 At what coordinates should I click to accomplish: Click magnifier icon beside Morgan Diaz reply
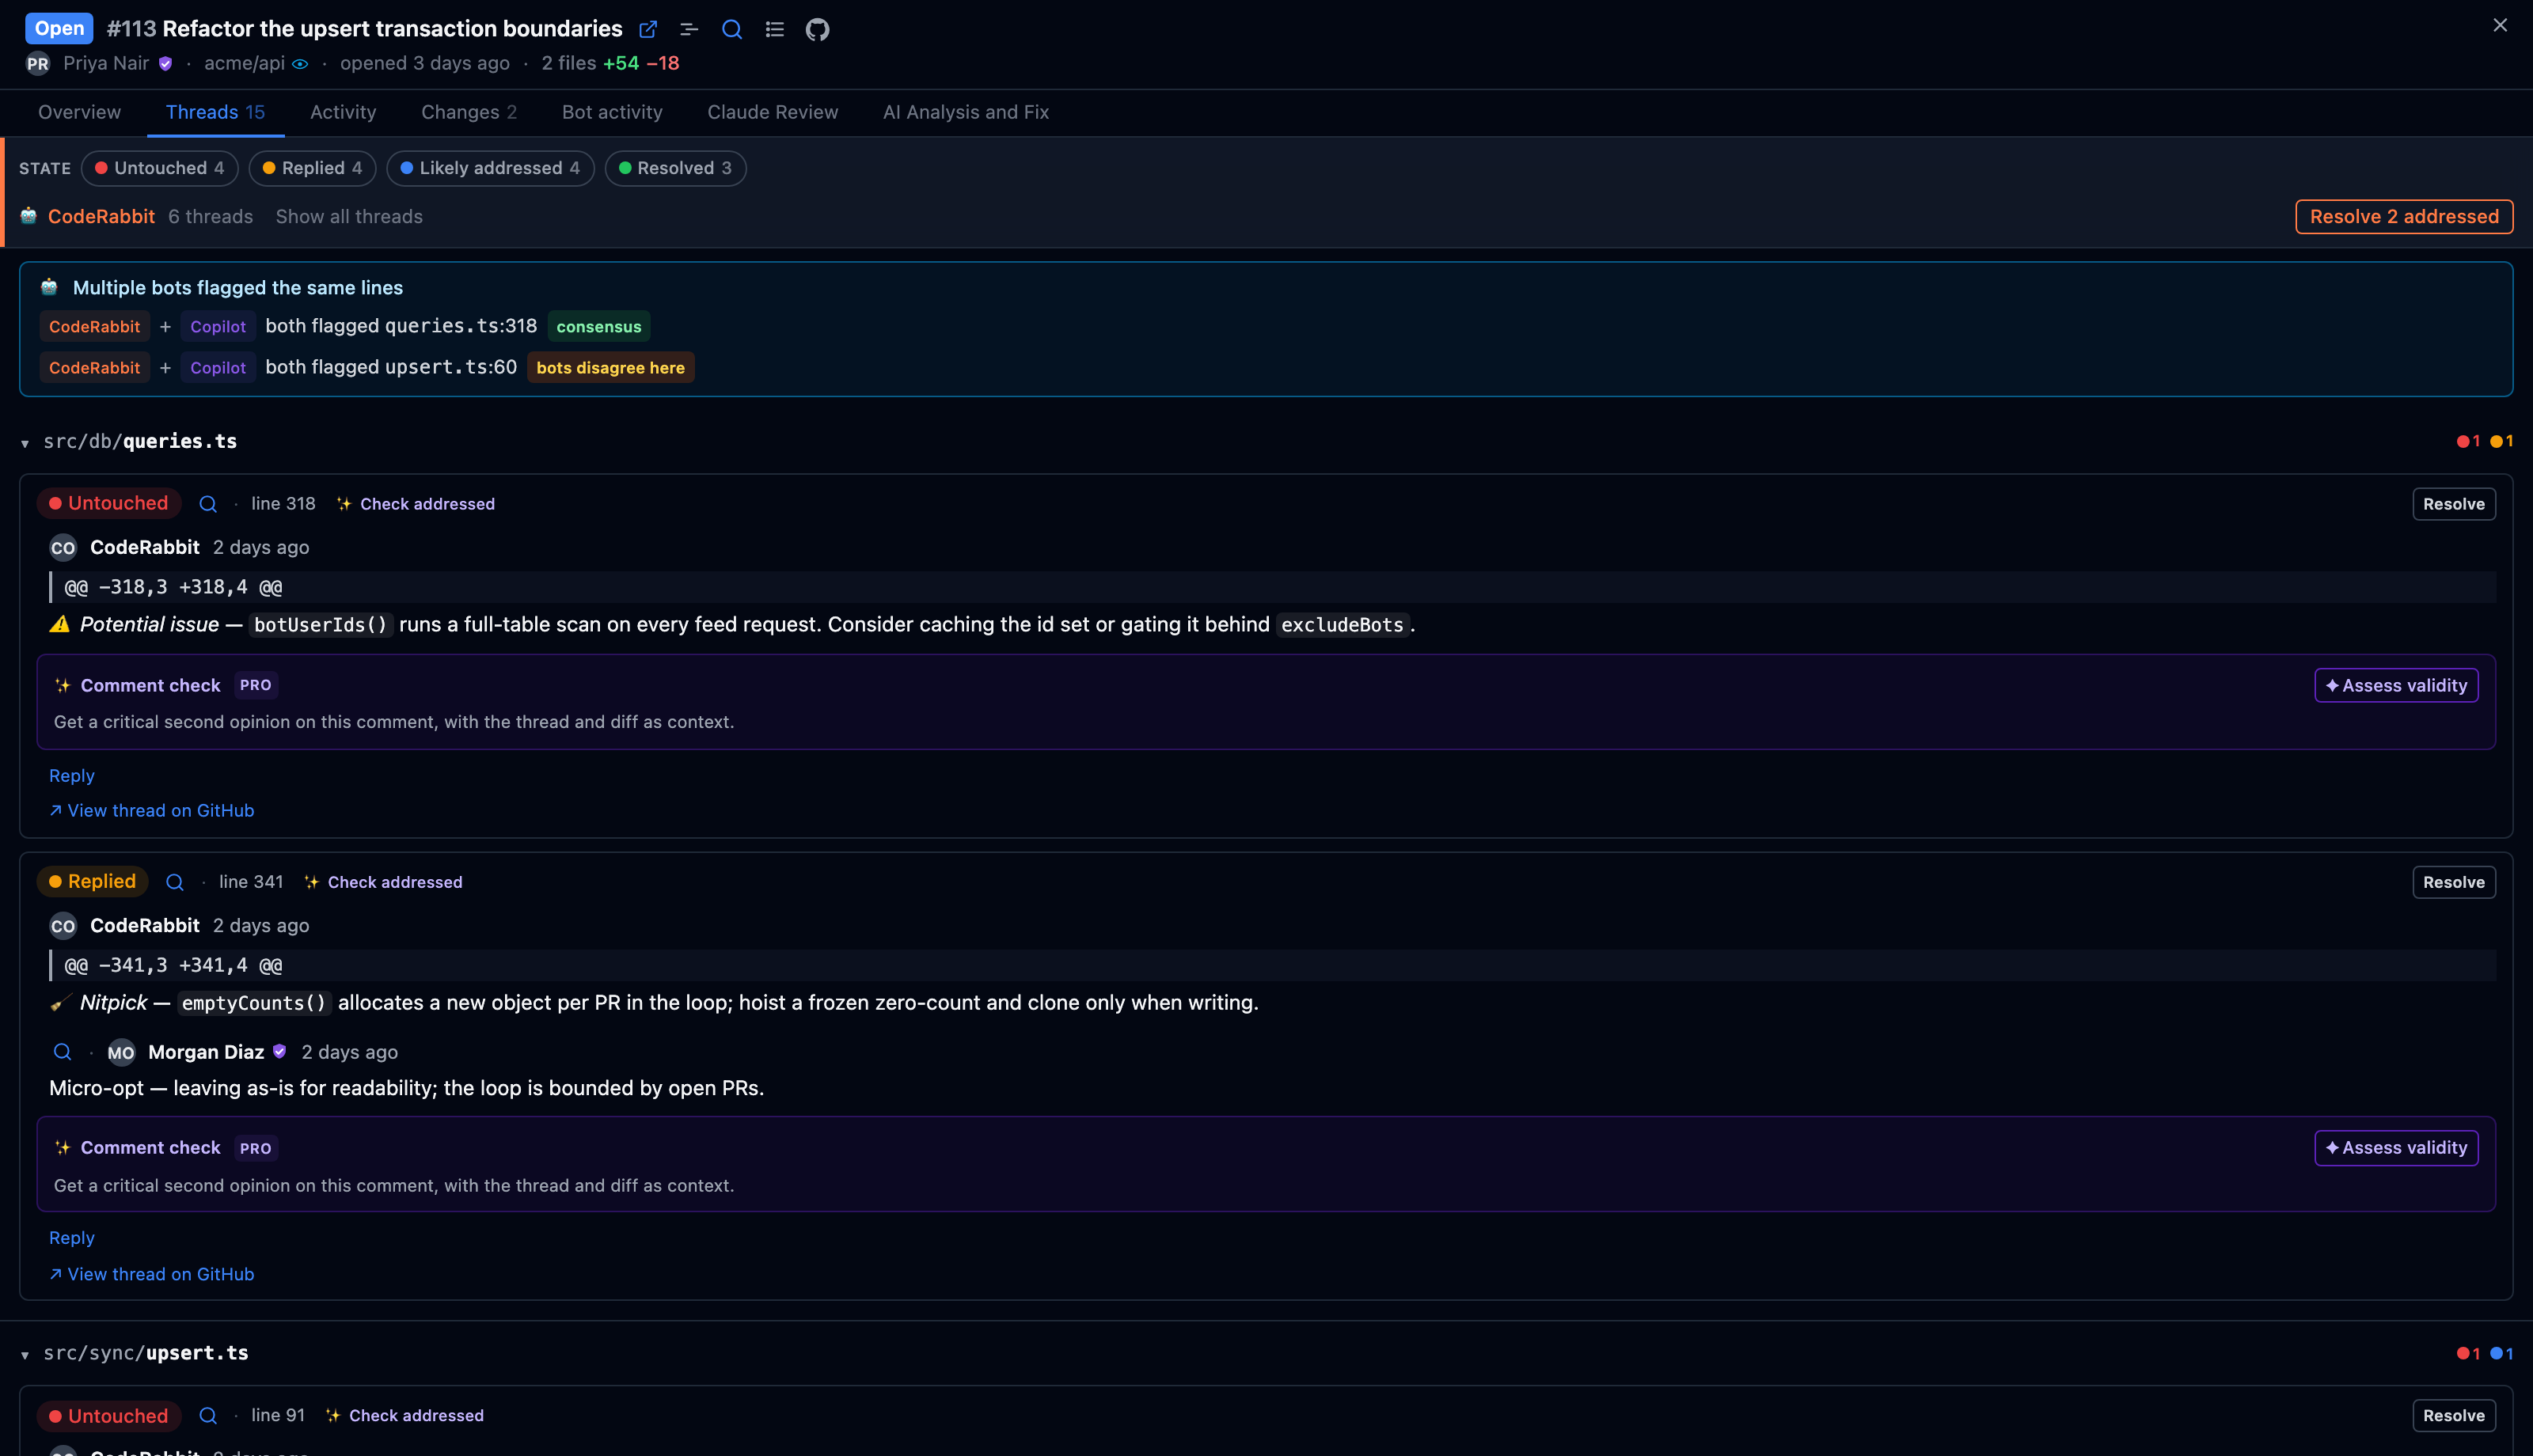pos(62,1052)
